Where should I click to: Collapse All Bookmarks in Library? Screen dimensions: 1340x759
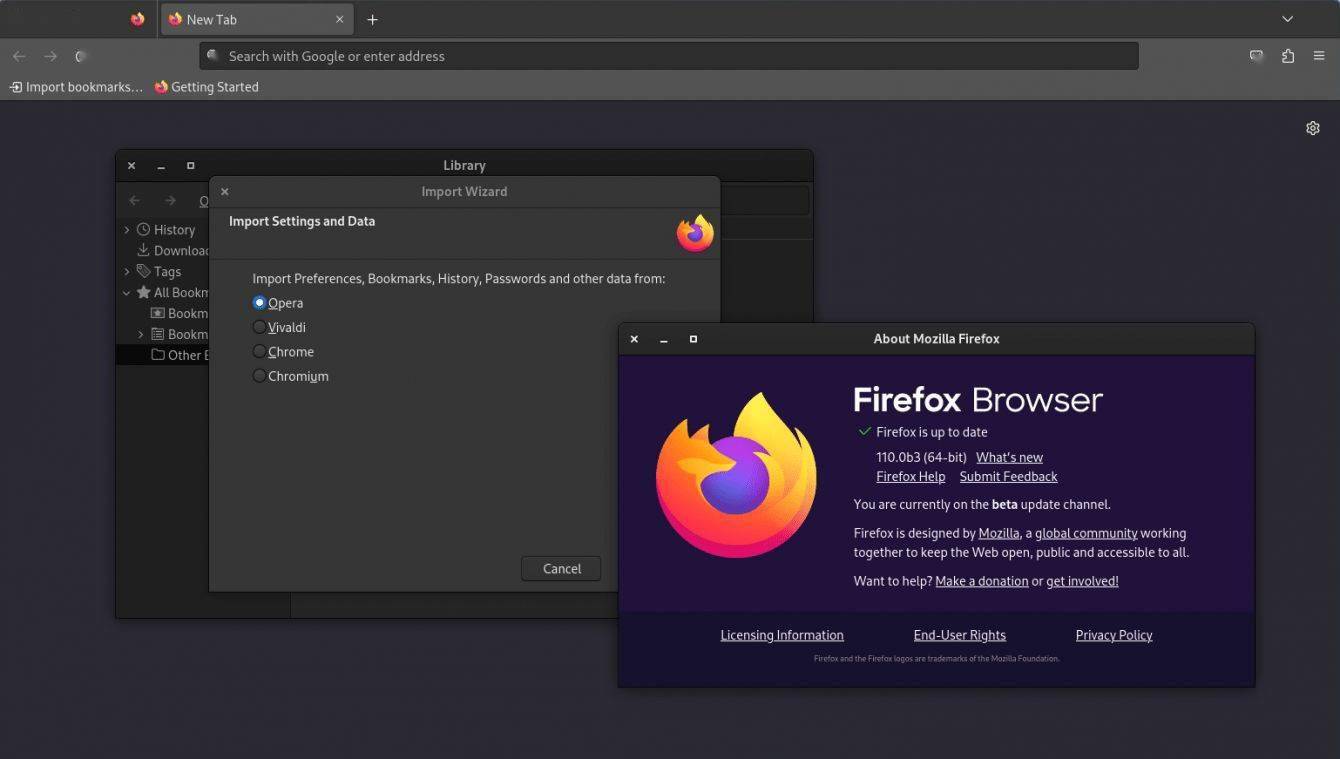[127, 293]
